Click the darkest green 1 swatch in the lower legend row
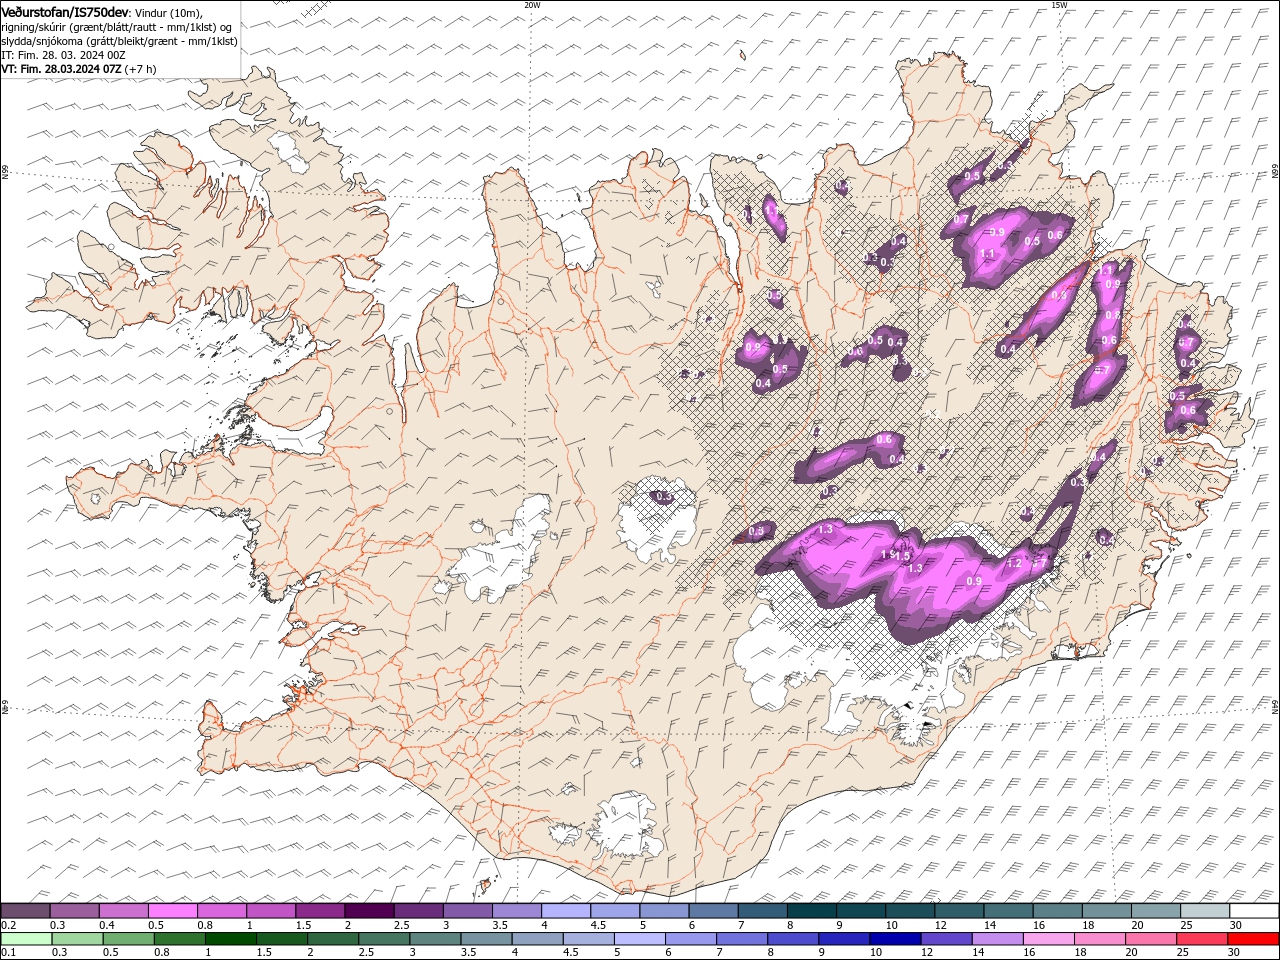1280x960 pixels. tap(231, 939)
